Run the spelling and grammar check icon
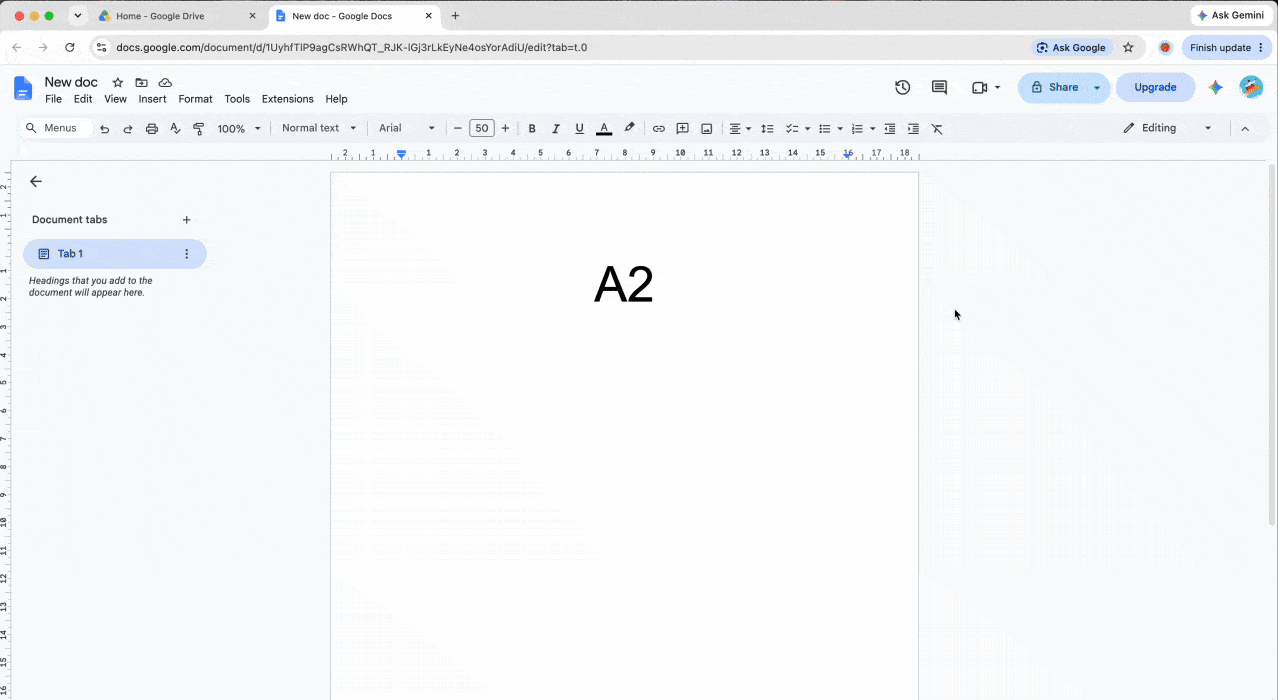The image size is (1280, 700). [175, 129]
